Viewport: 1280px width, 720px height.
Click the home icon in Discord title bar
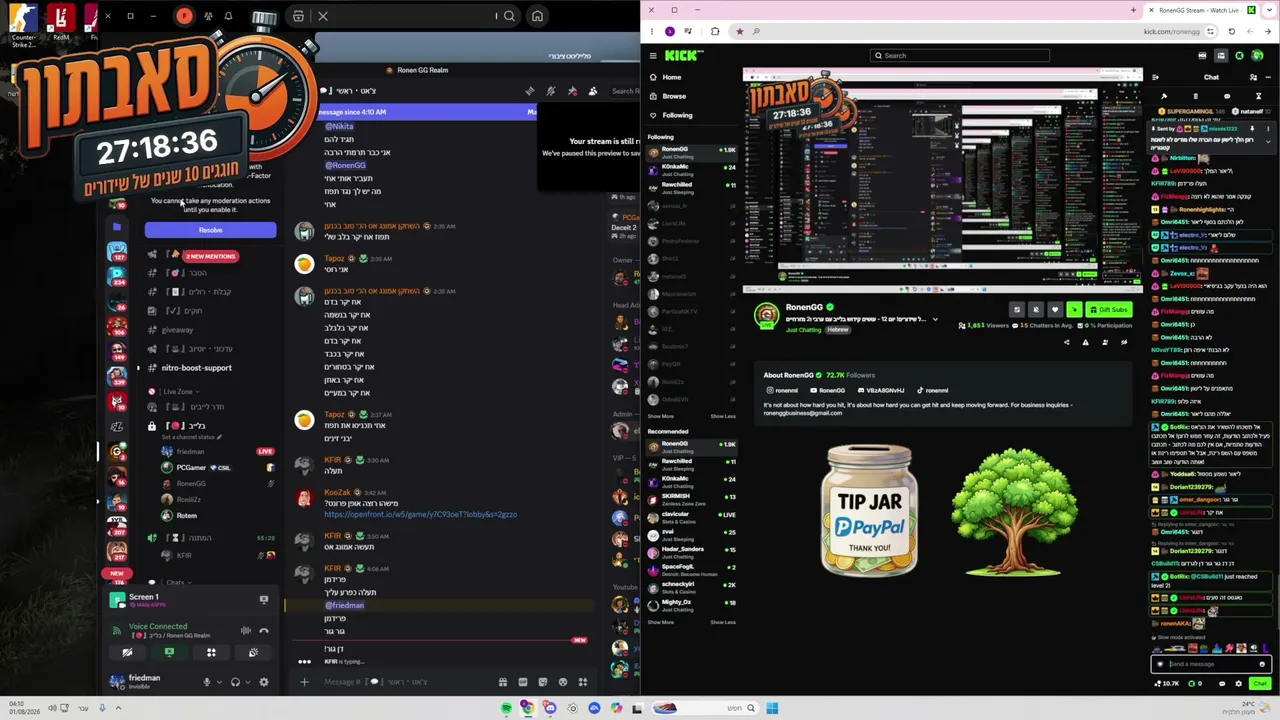(x=537, y=16)
